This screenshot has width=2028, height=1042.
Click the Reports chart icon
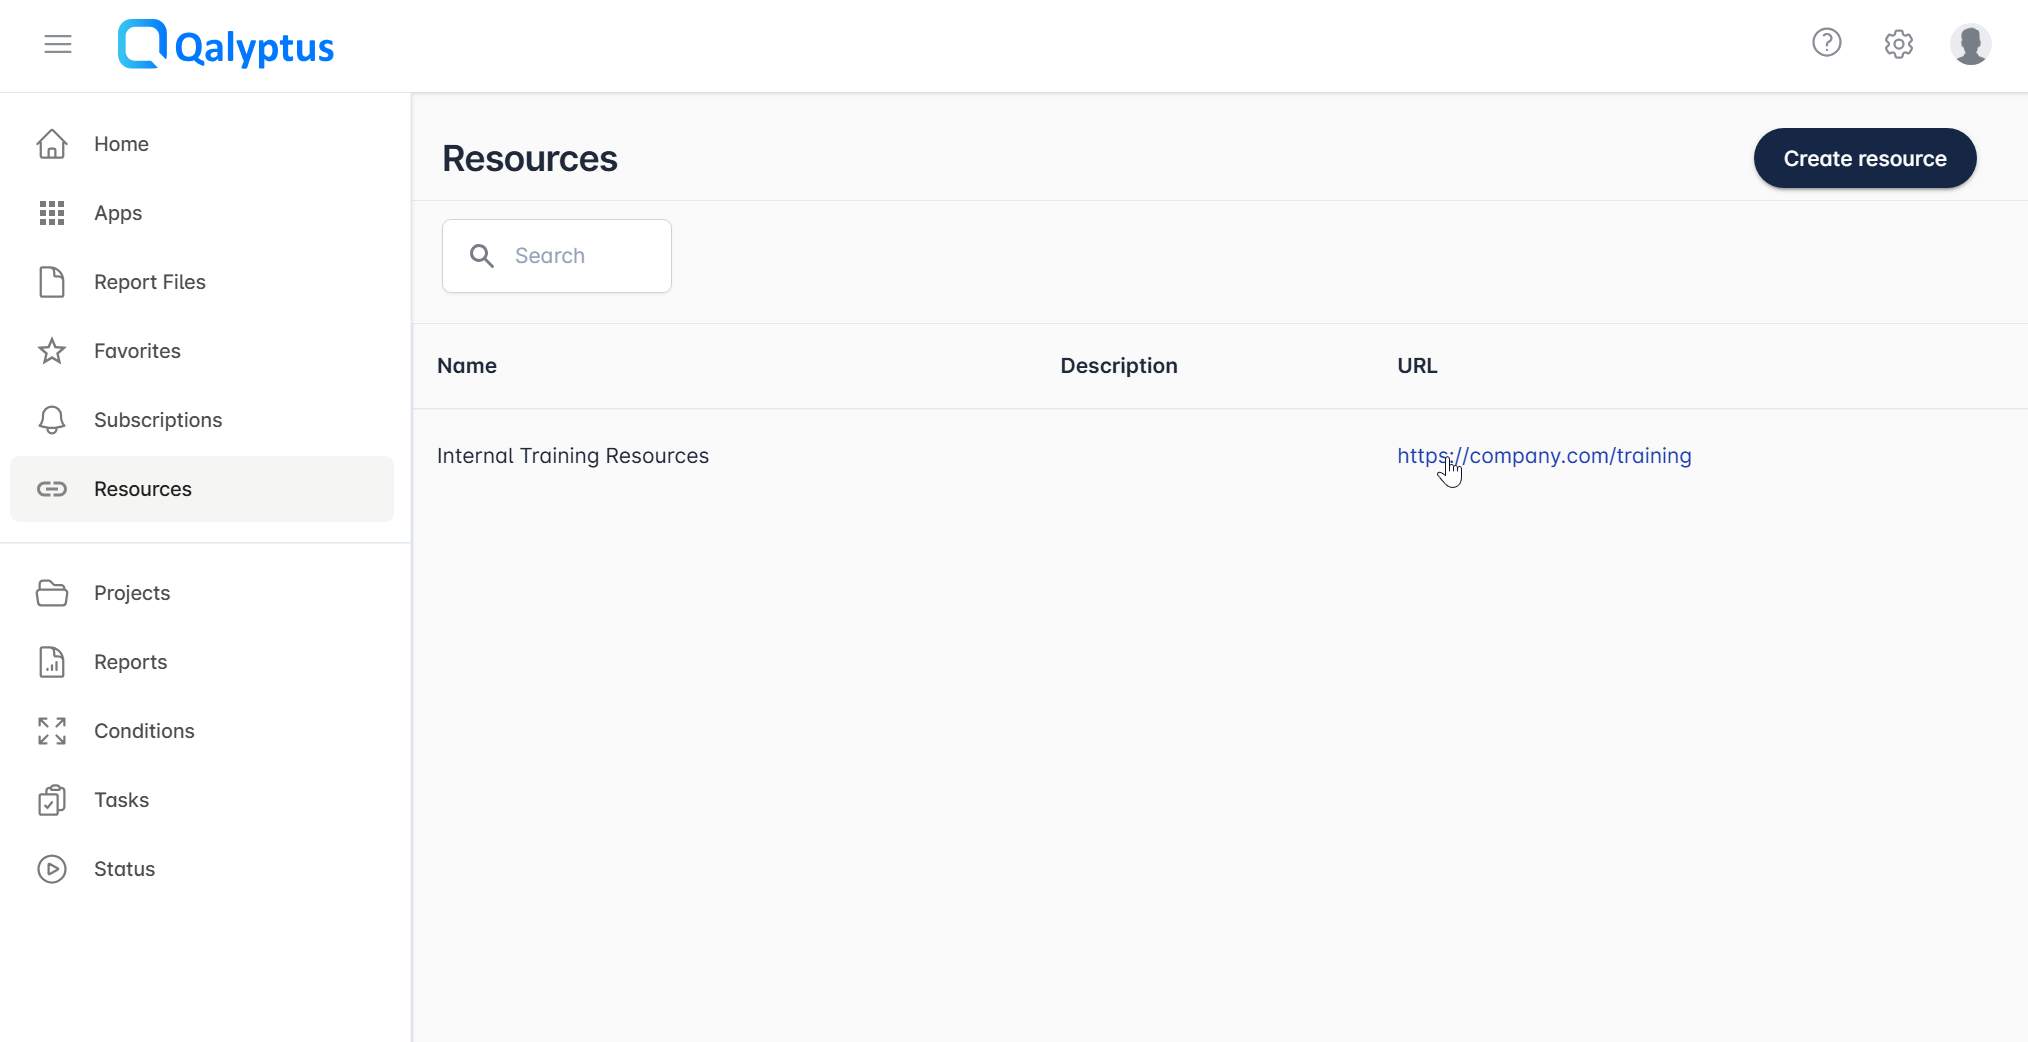[x=52, y=662]
